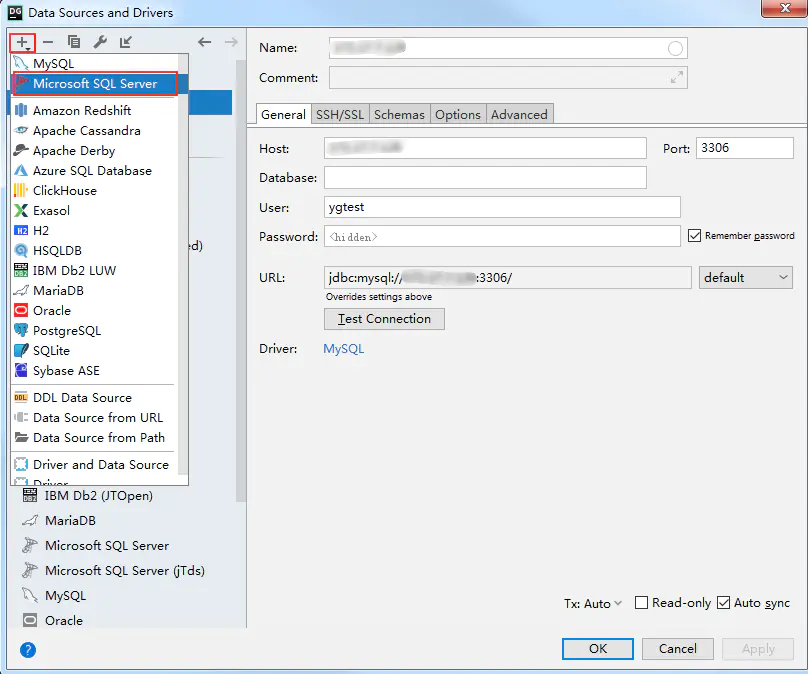Expand the Comment field with the arrows icon
Viewport: 808px width, 674px height.
(x=677, y=77)
